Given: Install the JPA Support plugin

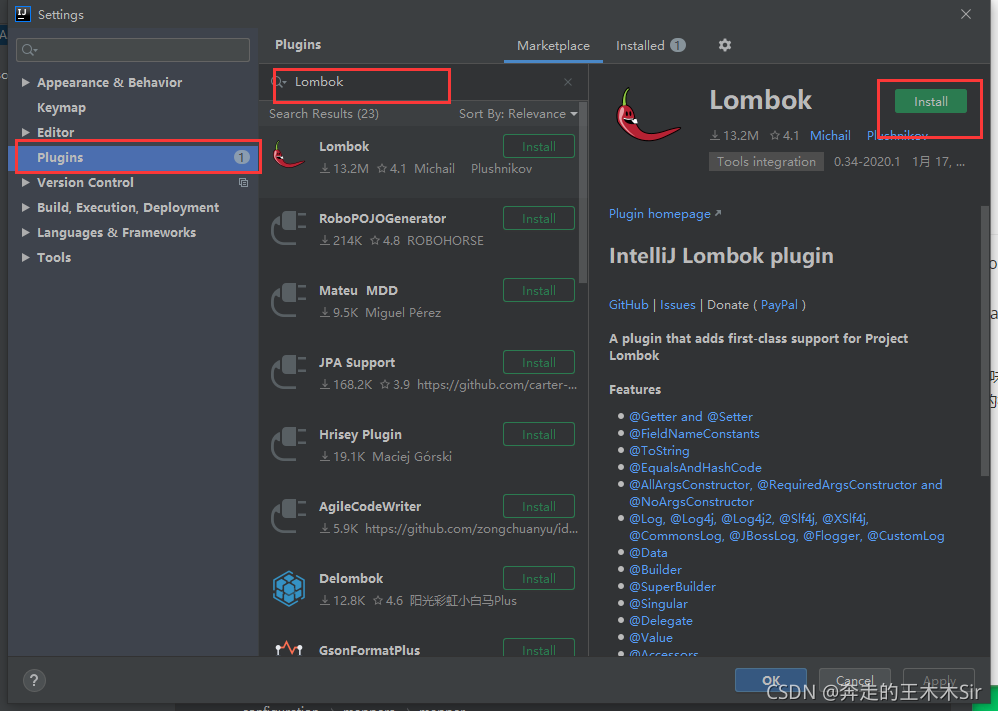Looking at the screenshot, I should 538,362.
